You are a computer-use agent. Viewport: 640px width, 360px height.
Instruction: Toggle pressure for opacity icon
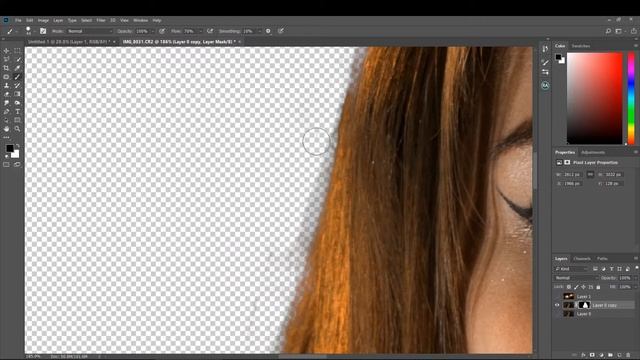pyautogui.click(x=162, y=31)
